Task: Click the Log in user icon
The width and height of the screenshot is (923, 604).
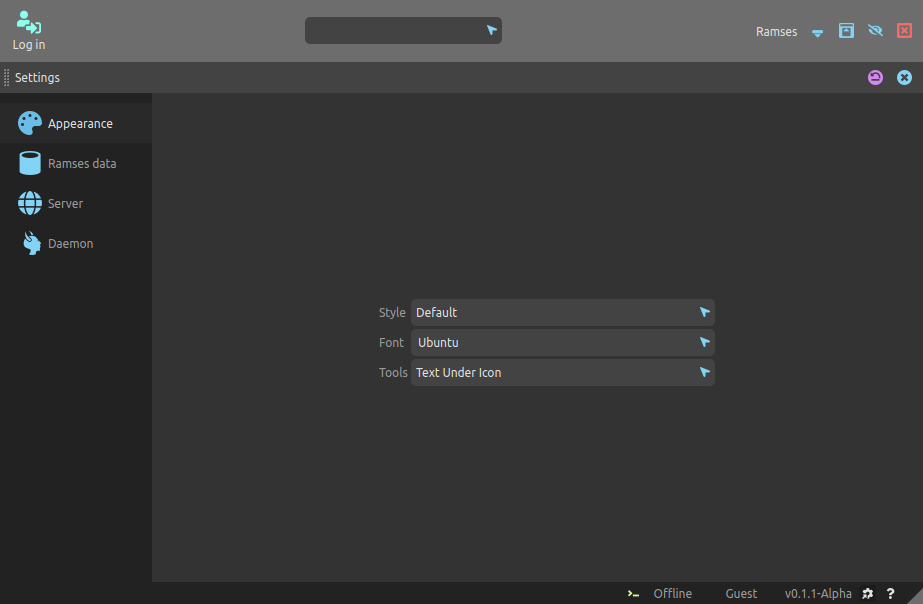Action: click(x=29, y=22)
